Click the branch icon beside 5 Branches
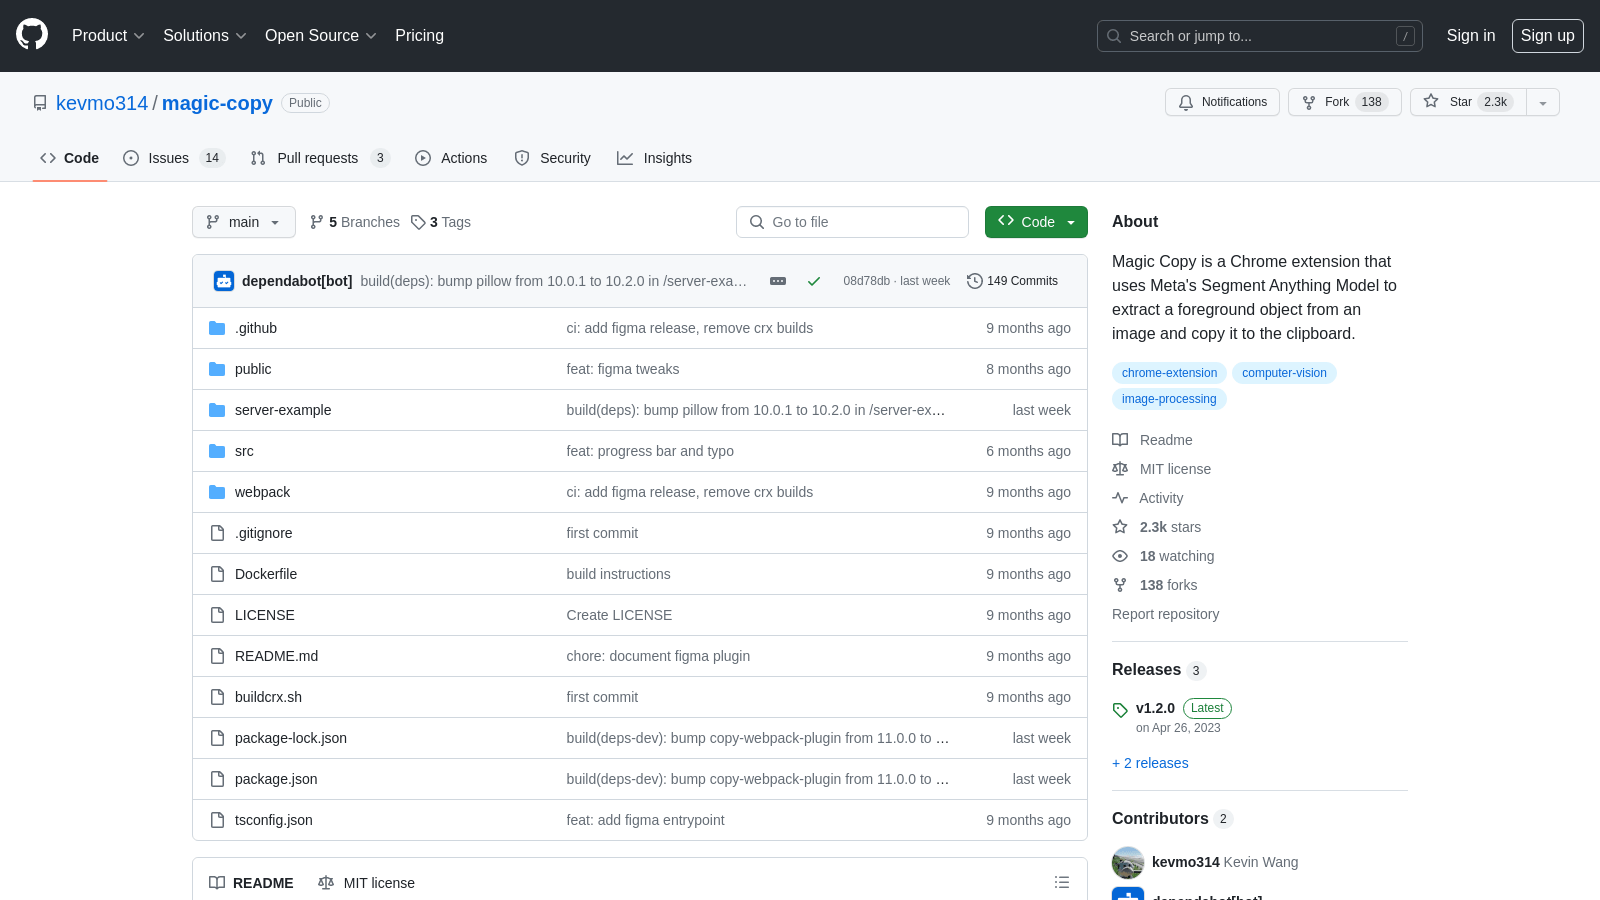The image size is (1600, 900). pos(317,222)
